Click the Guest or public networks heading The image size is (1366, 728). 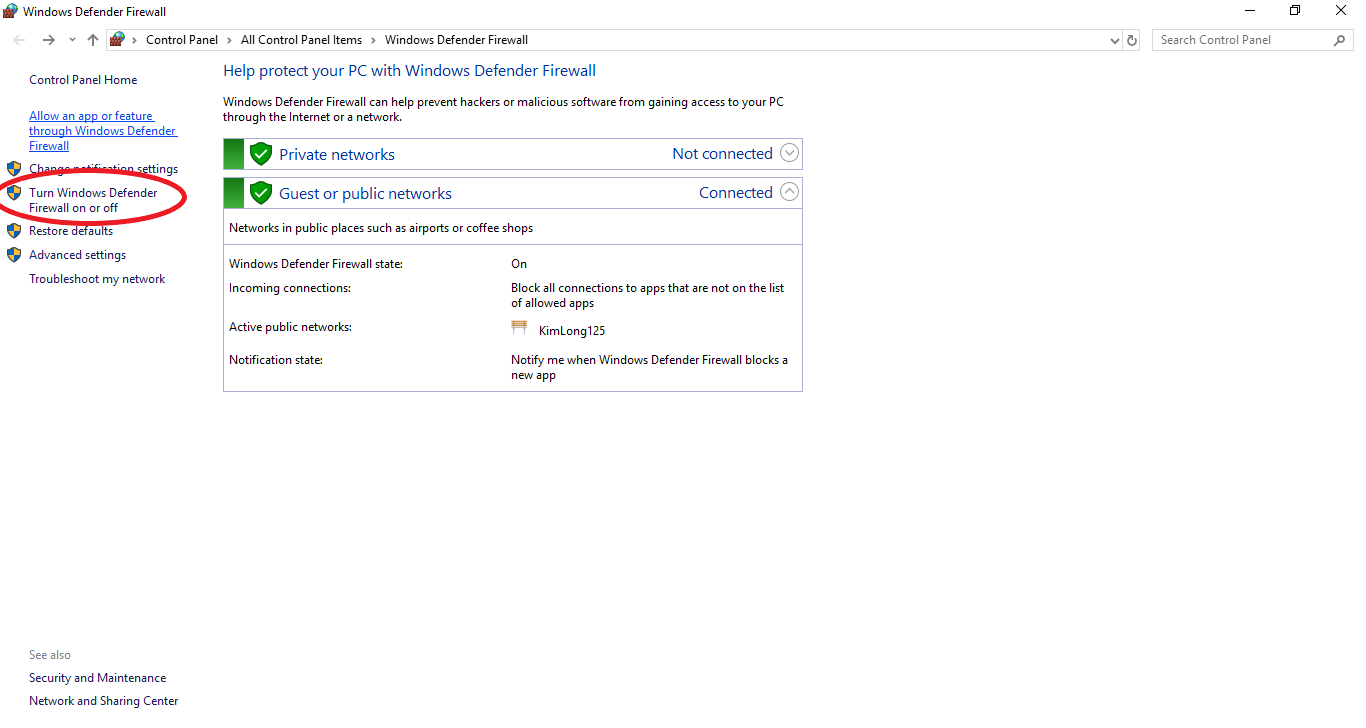[365, 193]
